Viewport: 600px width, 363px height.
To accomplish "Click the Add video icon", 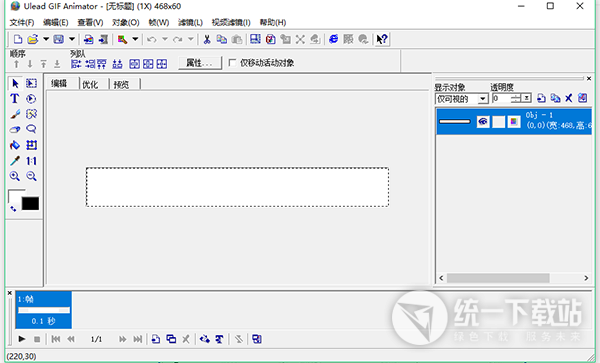I will coord(103,39).
